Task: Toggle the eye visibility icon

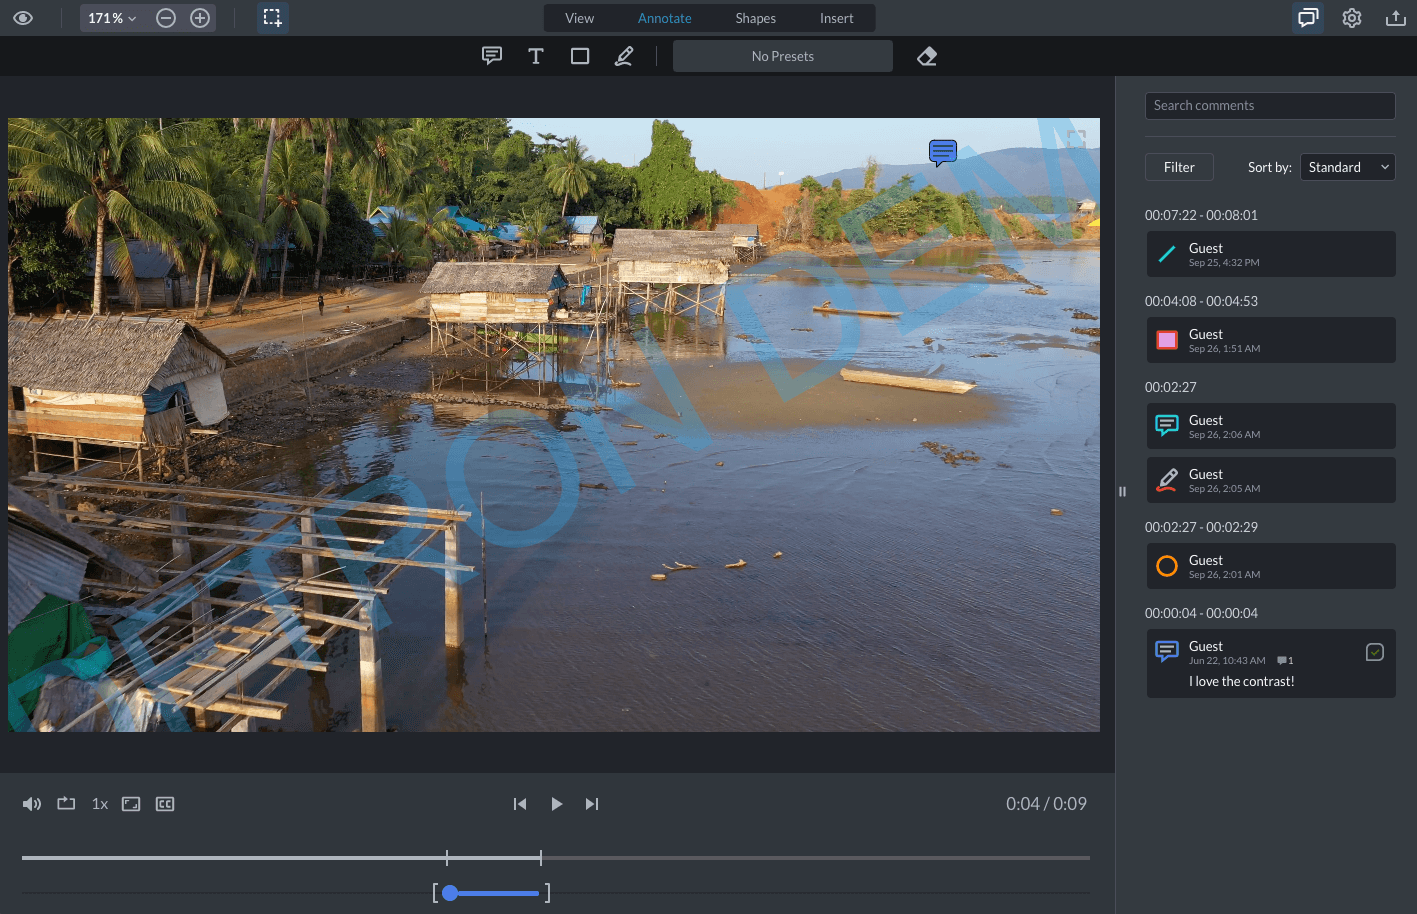Action: (23, 17)
